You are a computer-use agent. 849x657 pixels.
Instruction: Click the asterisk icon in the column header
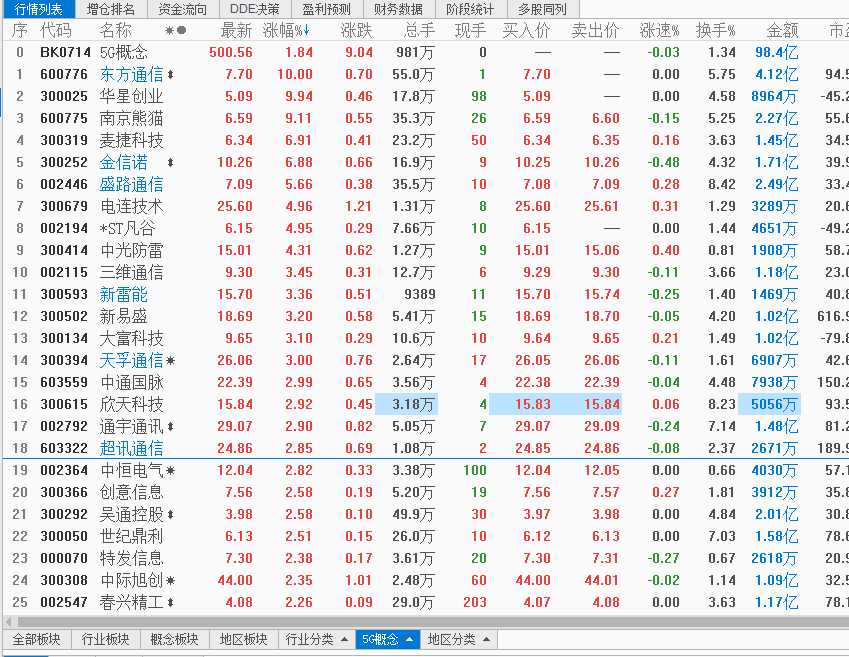[169, 31]
